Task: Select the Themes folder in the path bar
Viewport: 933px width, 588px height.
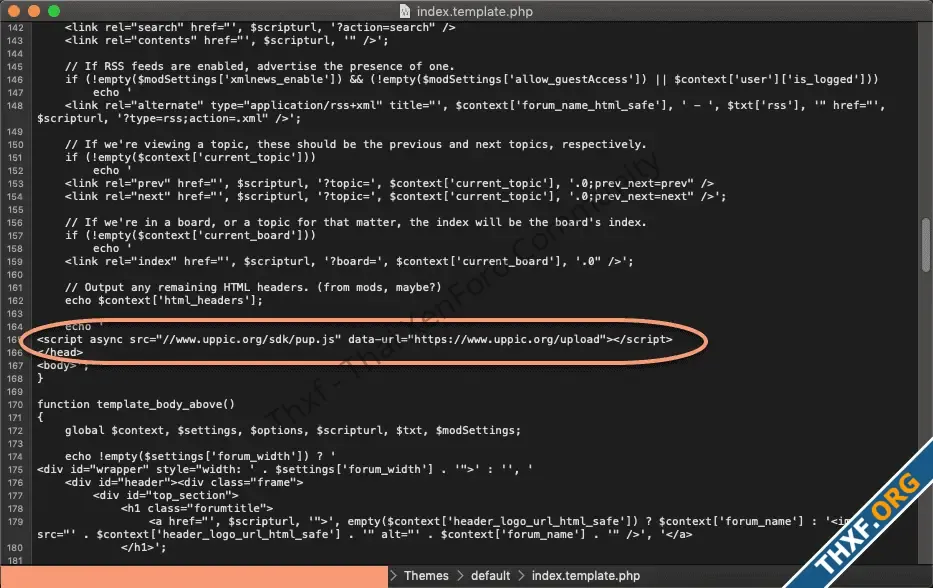Action: coord(426,576)
